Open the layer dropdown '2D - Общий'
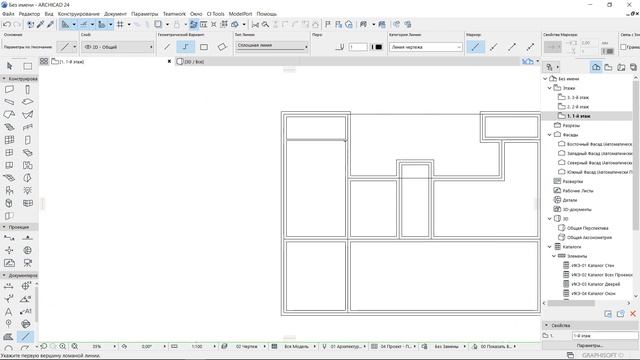640x360 pixels. 118,47
